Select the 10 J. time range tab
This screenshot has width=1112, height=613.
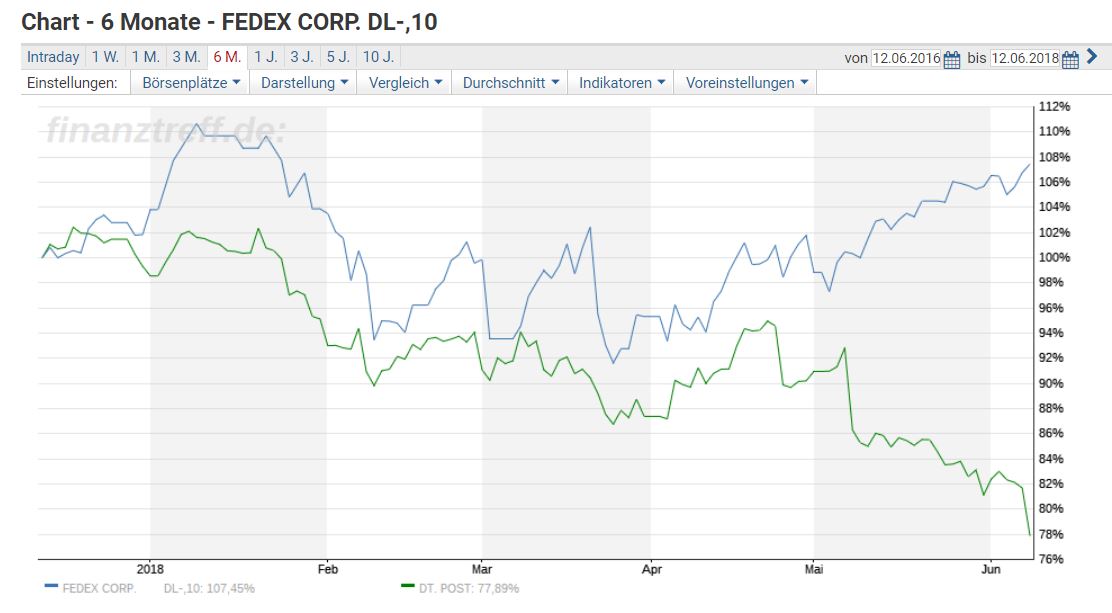pyautogui.click(x=378, y=57)
